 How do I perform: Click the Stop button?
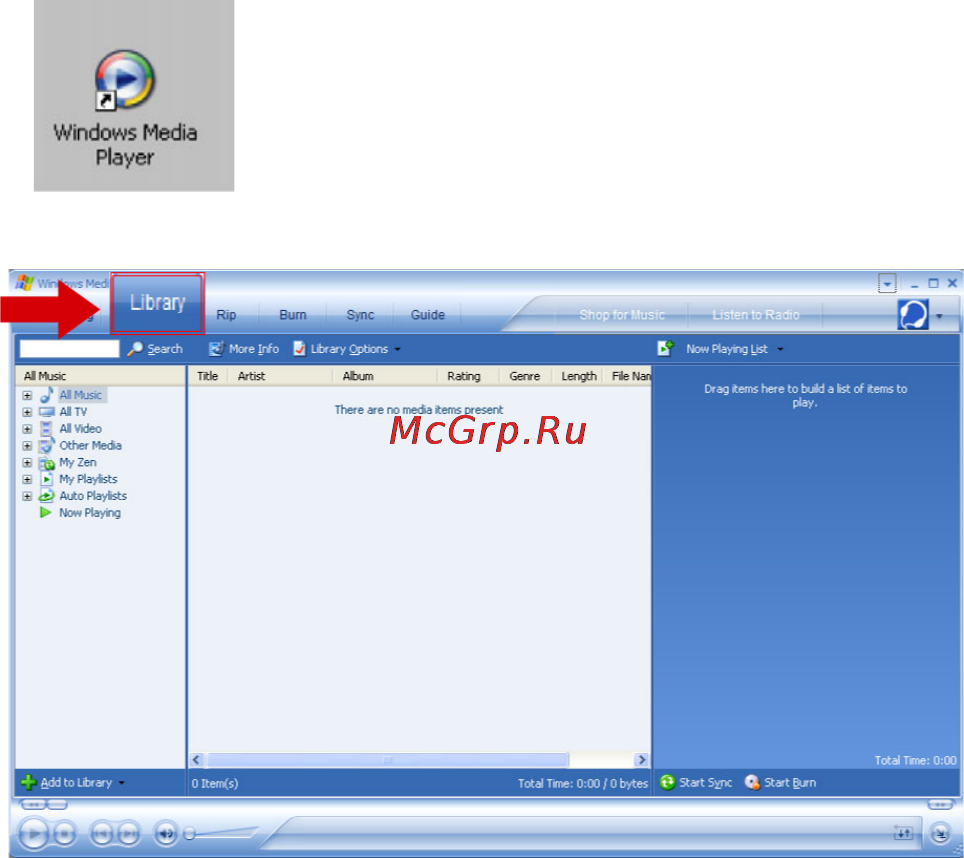coord(65,833)
